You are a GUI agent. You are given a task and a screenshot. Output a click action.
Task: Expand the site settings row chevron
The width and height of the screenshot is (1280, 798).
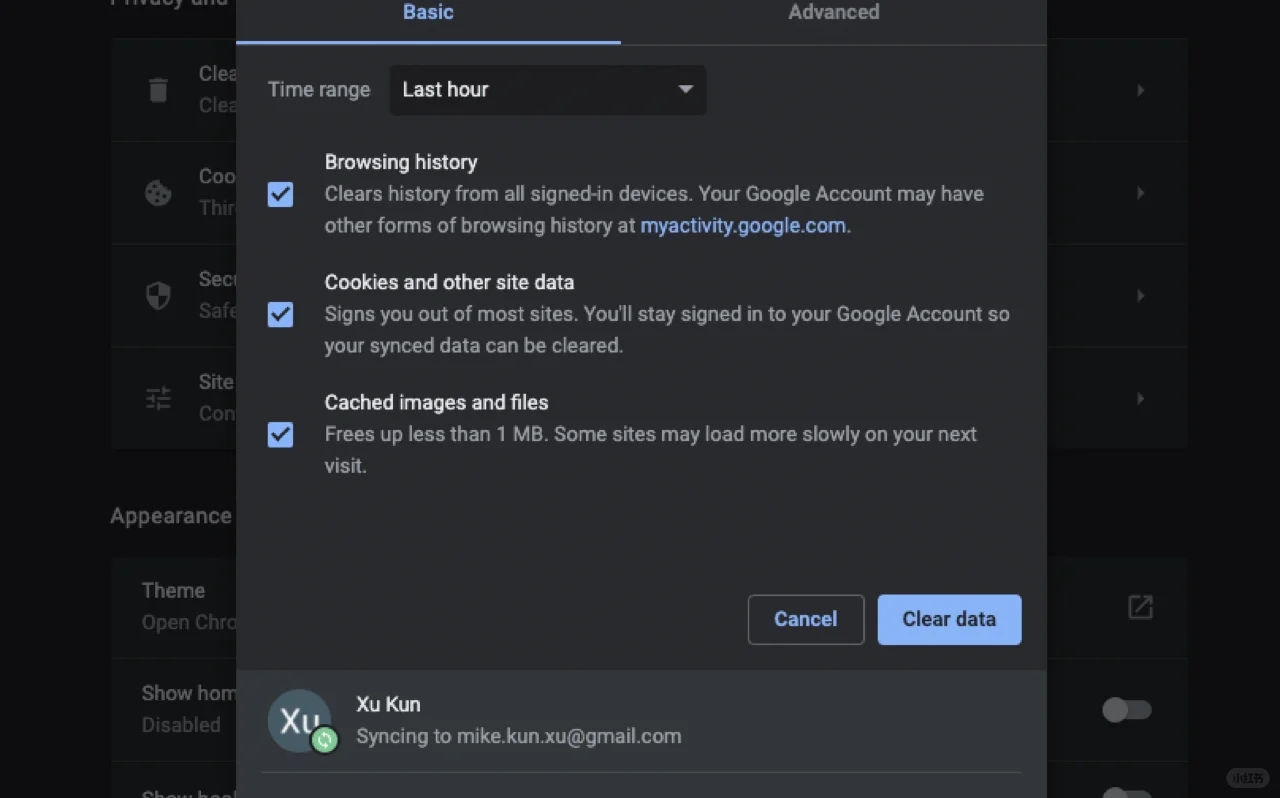(x=1140, y=399)
